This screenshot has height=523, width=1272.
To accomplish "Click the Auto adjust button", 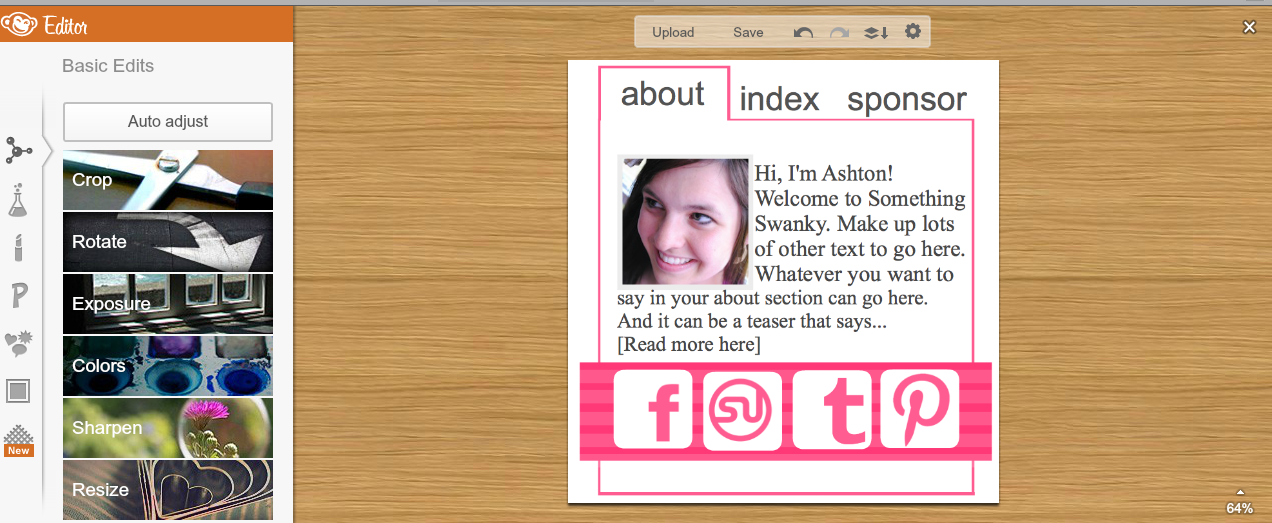I will click(168, 122).
